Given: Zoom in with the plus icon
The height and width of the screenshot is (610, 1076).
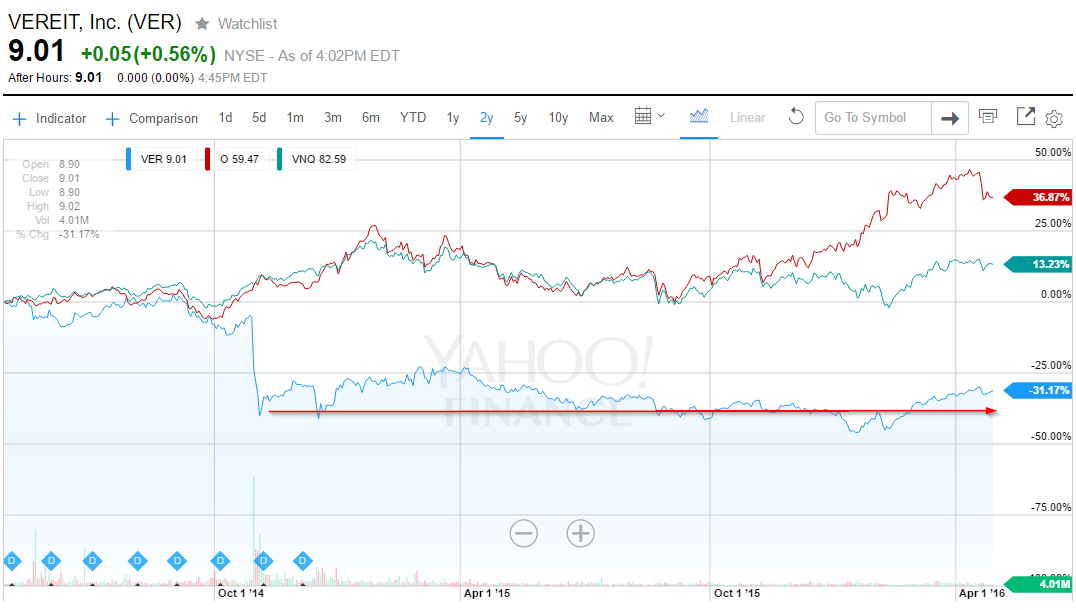Looking at the screenshot, I should coord(580,533).
